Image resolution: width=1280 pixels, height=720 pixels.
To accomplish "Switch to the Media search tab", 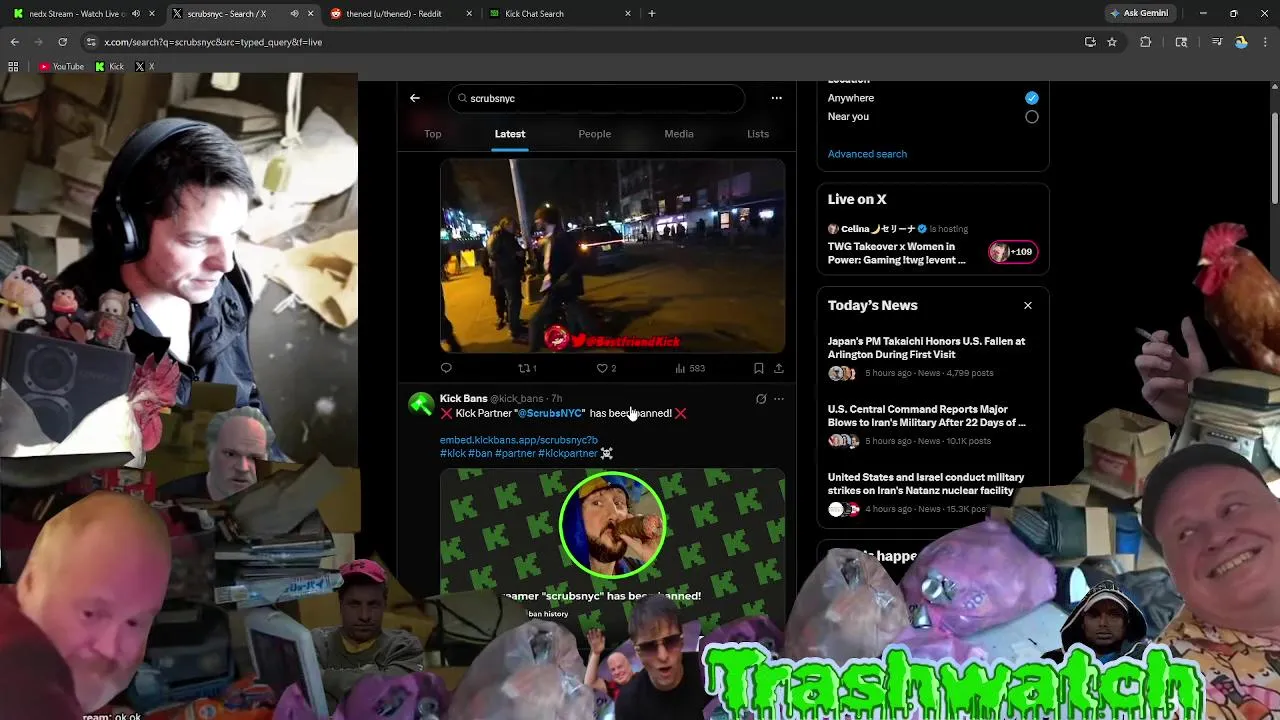I will click(x=679, y=134).
